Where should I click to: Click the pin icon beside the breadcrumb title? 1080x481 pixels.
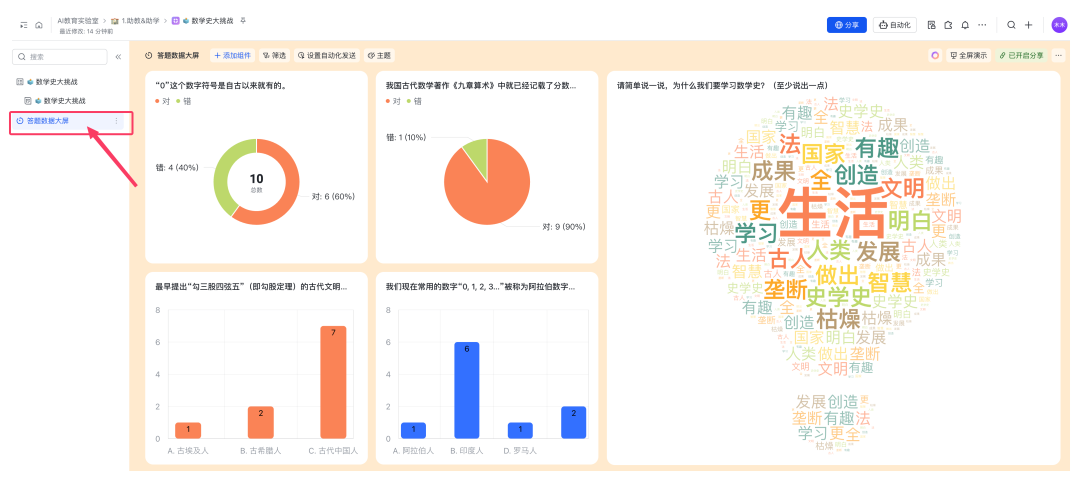coord(242,21)
